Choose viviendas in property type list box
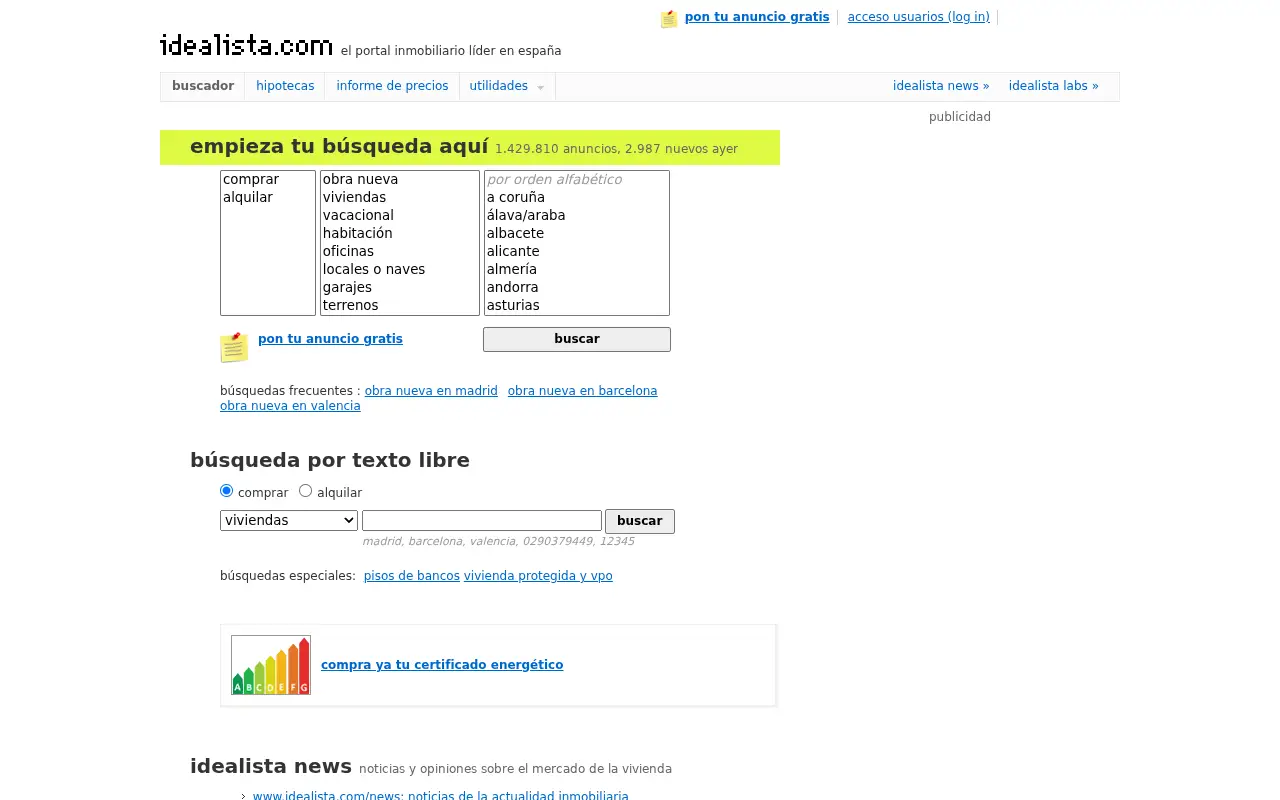Viewport: 1280px width, 800px height. (400, 198)
